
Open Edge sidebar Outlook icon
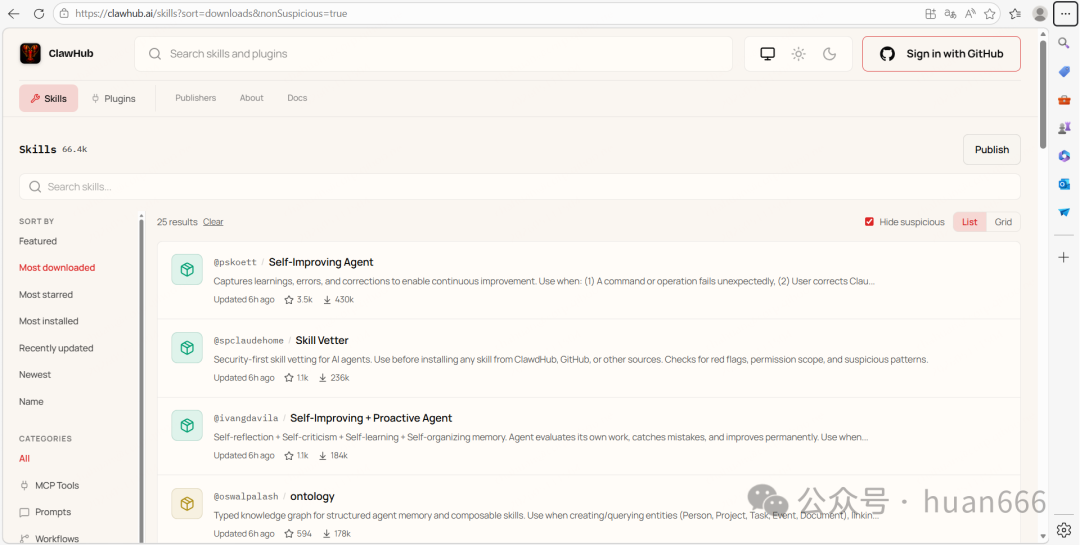[x=1064, y=184]
